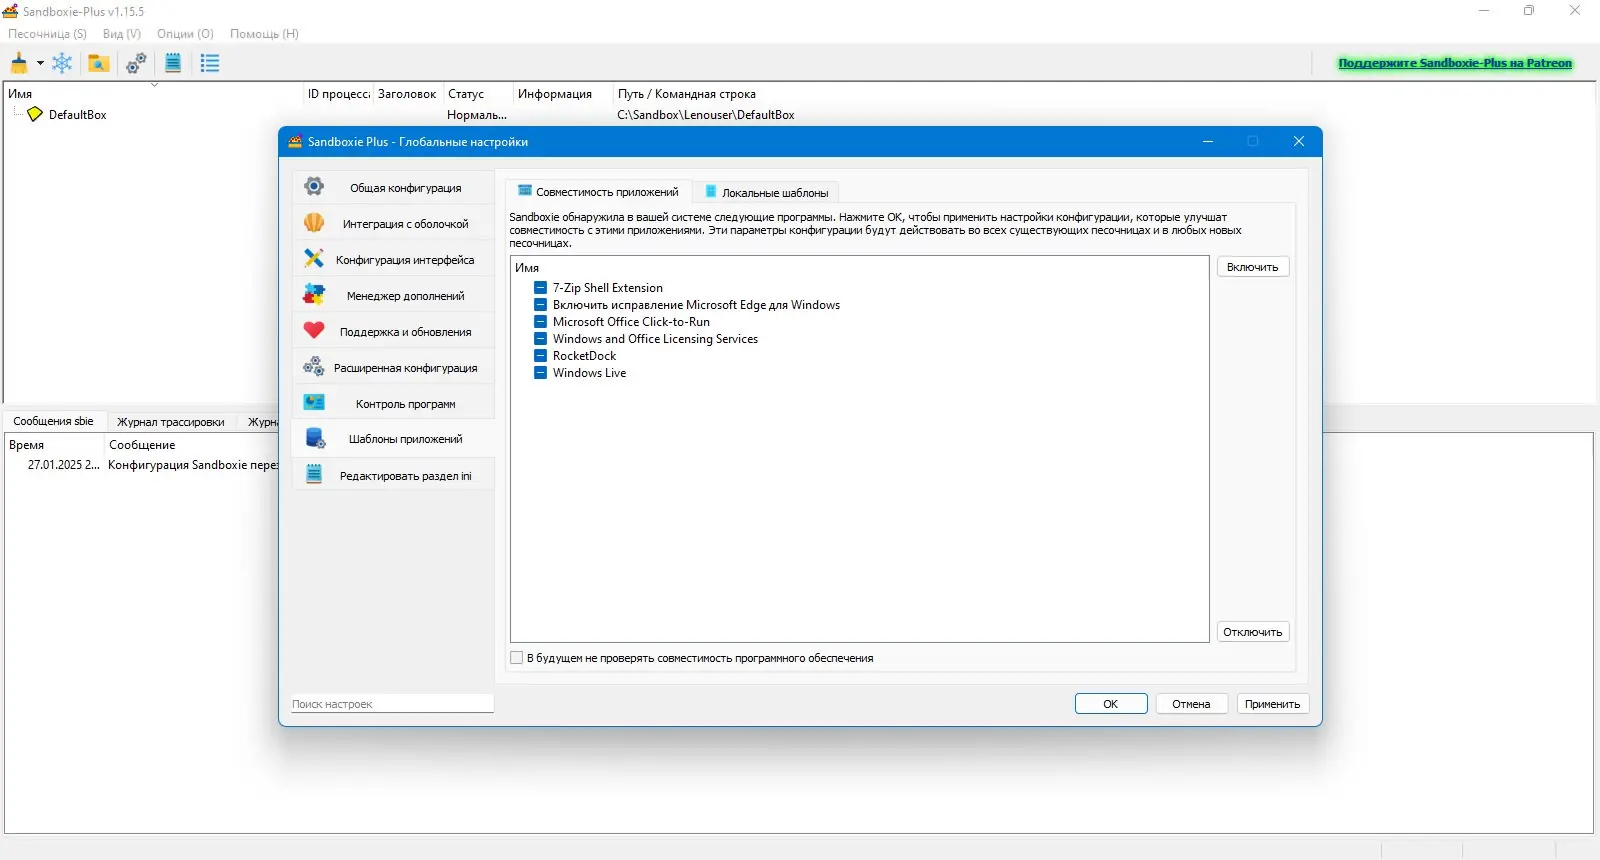
Task: Close the Глобальные настройки dialog
Action: pyautogui.click(x=1298, y=141)
